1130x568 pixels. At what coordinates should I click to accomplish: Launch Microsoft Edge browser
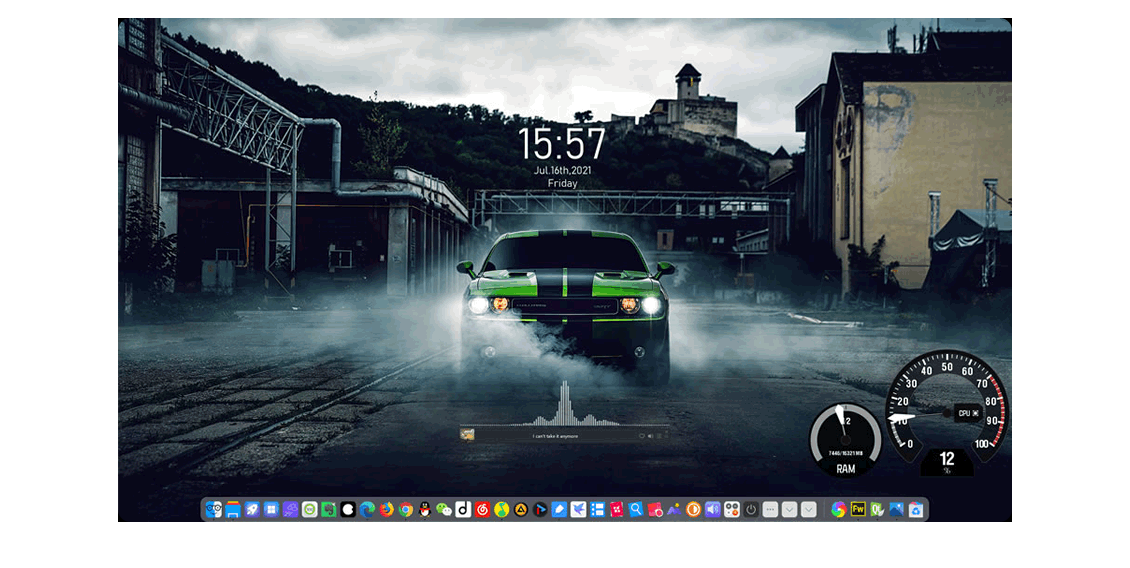tap(367, 510)
